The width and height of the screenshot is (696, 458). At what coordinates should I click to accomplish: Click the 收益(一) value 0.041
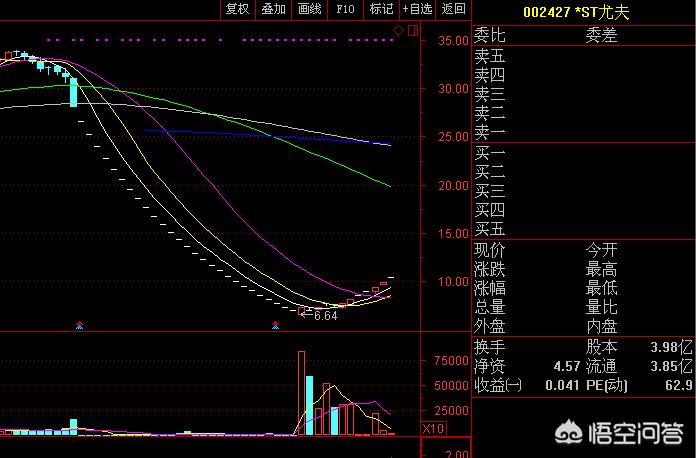click(562, 385)
